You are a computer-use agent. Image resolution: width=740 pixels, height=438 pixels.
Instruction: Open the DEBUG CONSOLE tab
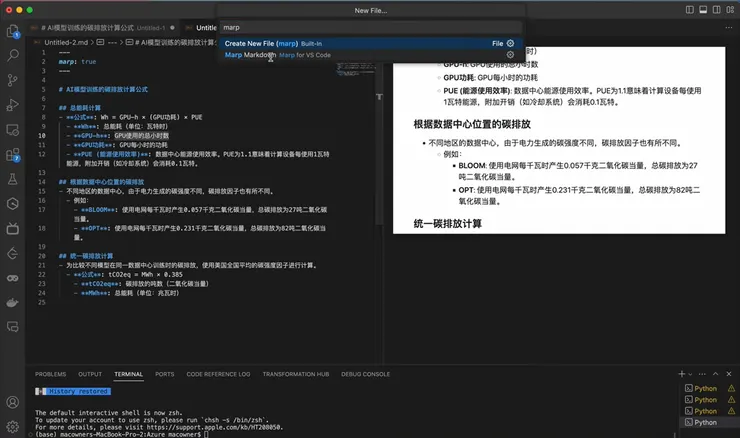click(x=366, y=374)
